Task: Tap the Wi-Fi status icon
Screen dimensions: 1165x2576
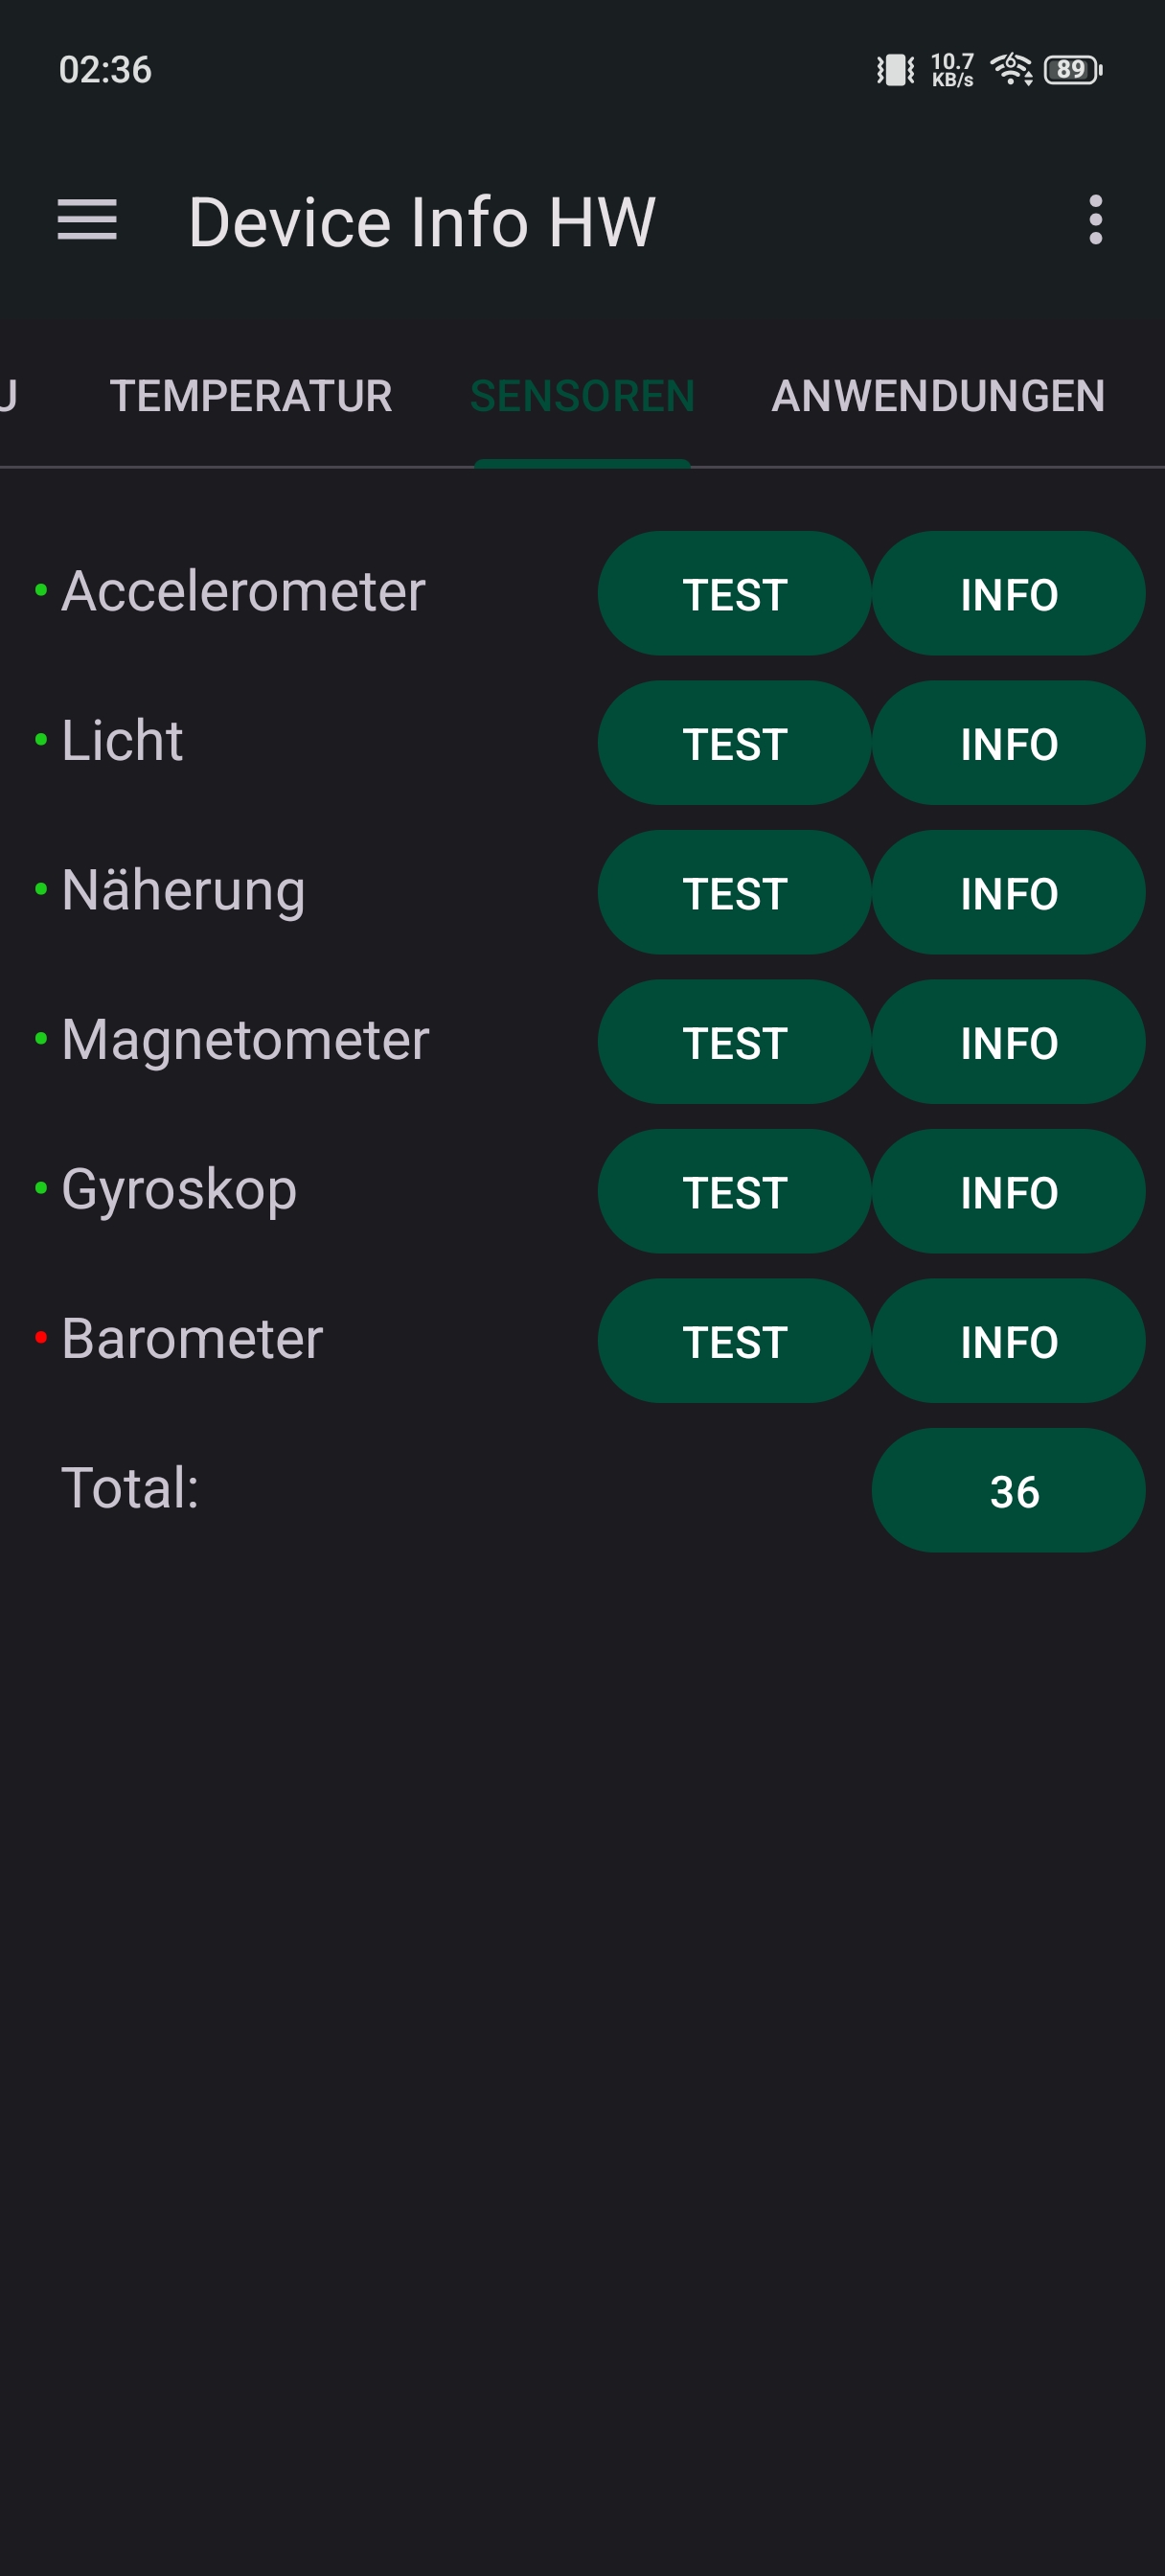Action: click(1011, 70)
